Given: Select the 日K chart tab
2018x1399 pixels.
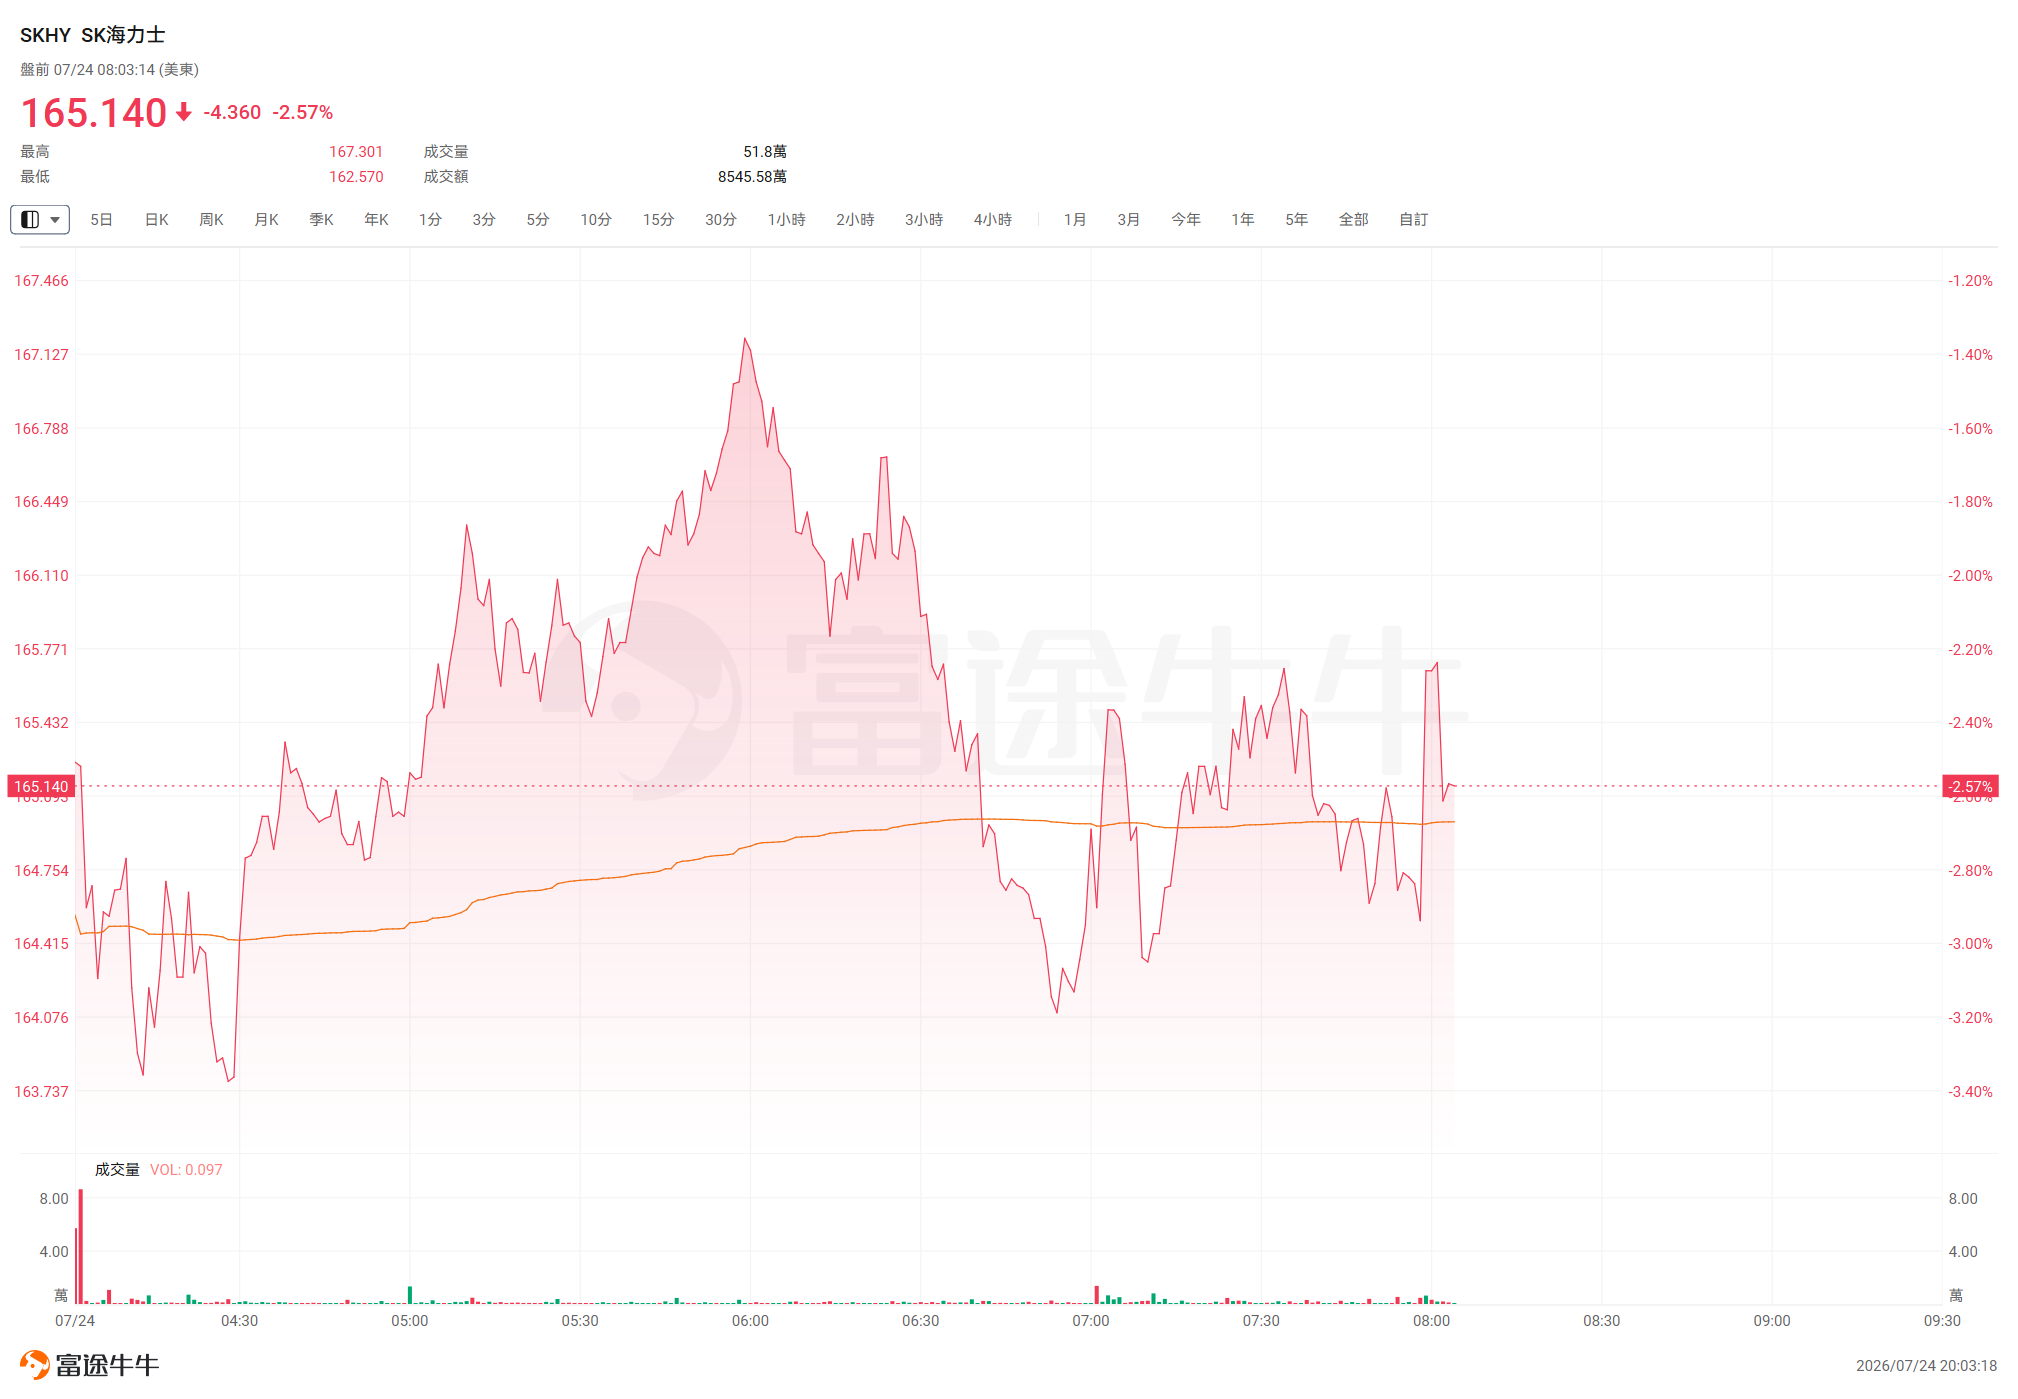Looking at the screenshot, I should pyautogui.click(x=157, y=219).
